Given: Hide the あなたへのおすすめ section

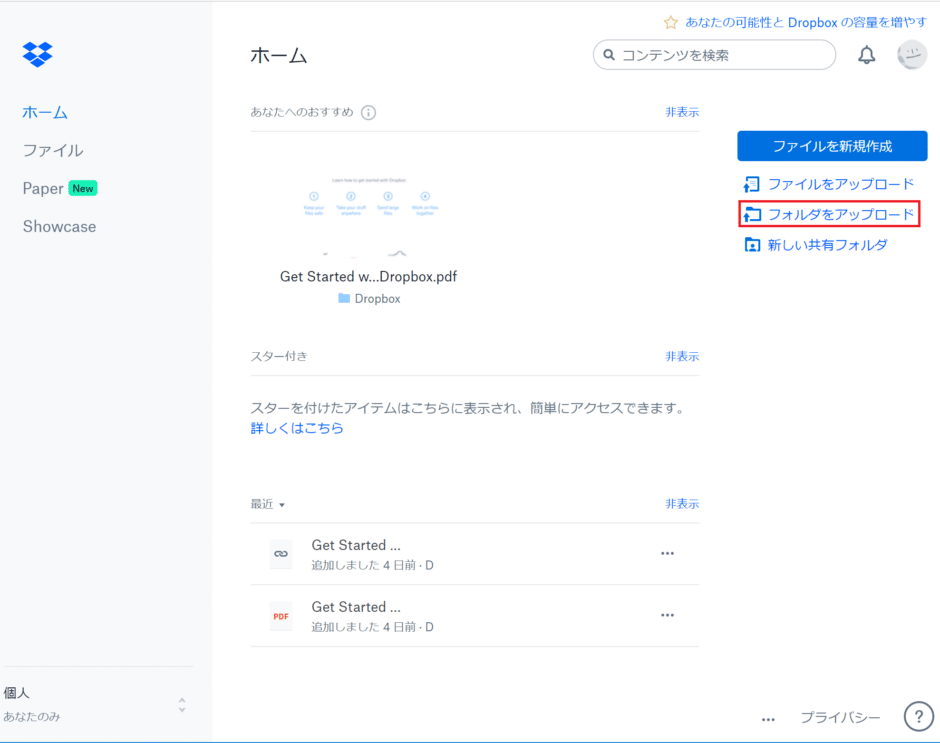Looking at the screenshot, I should (682, 112).
